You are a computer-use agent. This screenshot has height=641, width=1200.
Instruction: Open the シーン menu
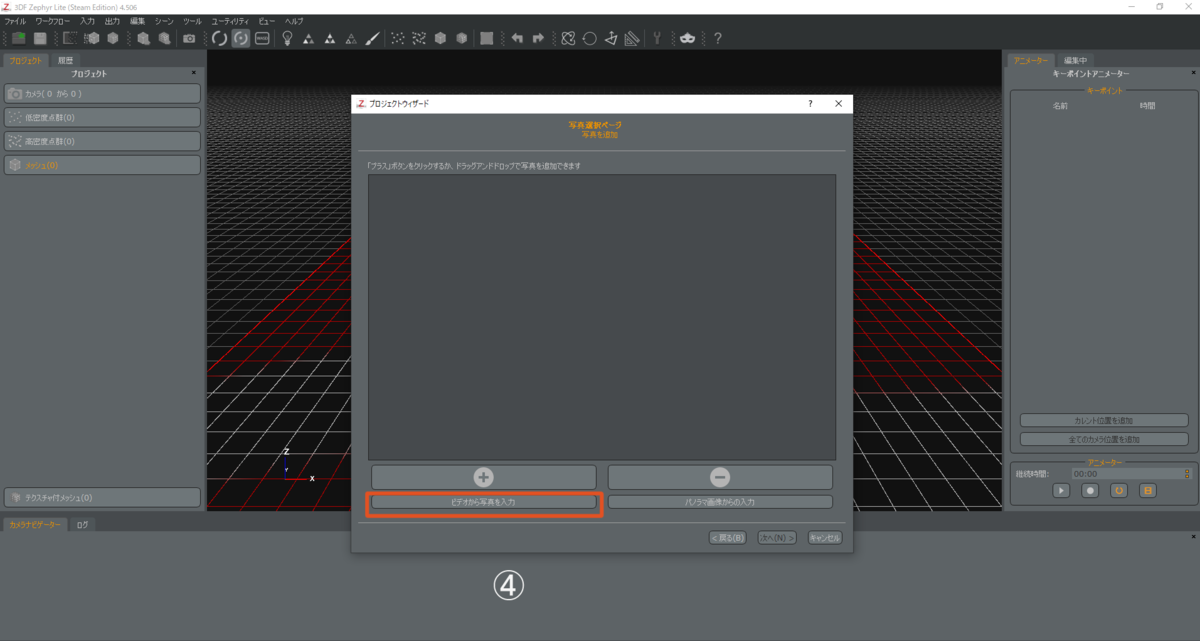164,21
